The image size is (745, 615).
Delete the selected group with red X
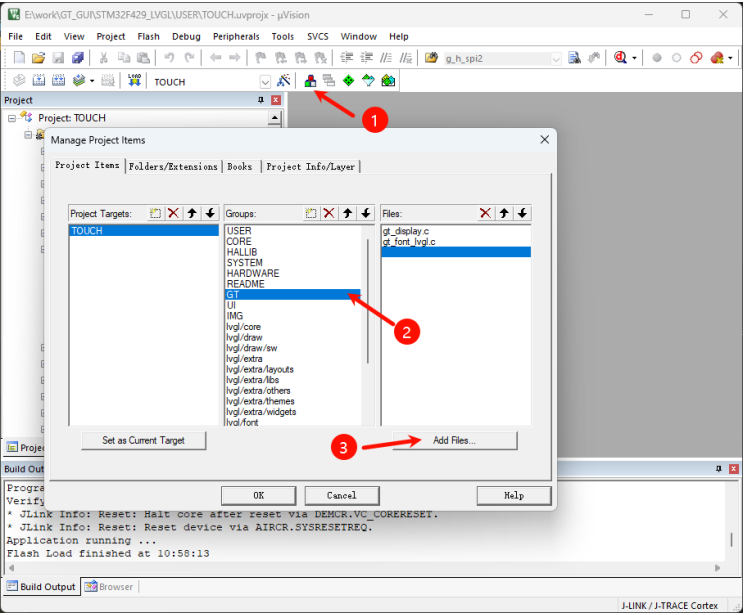tap(329, 213)
